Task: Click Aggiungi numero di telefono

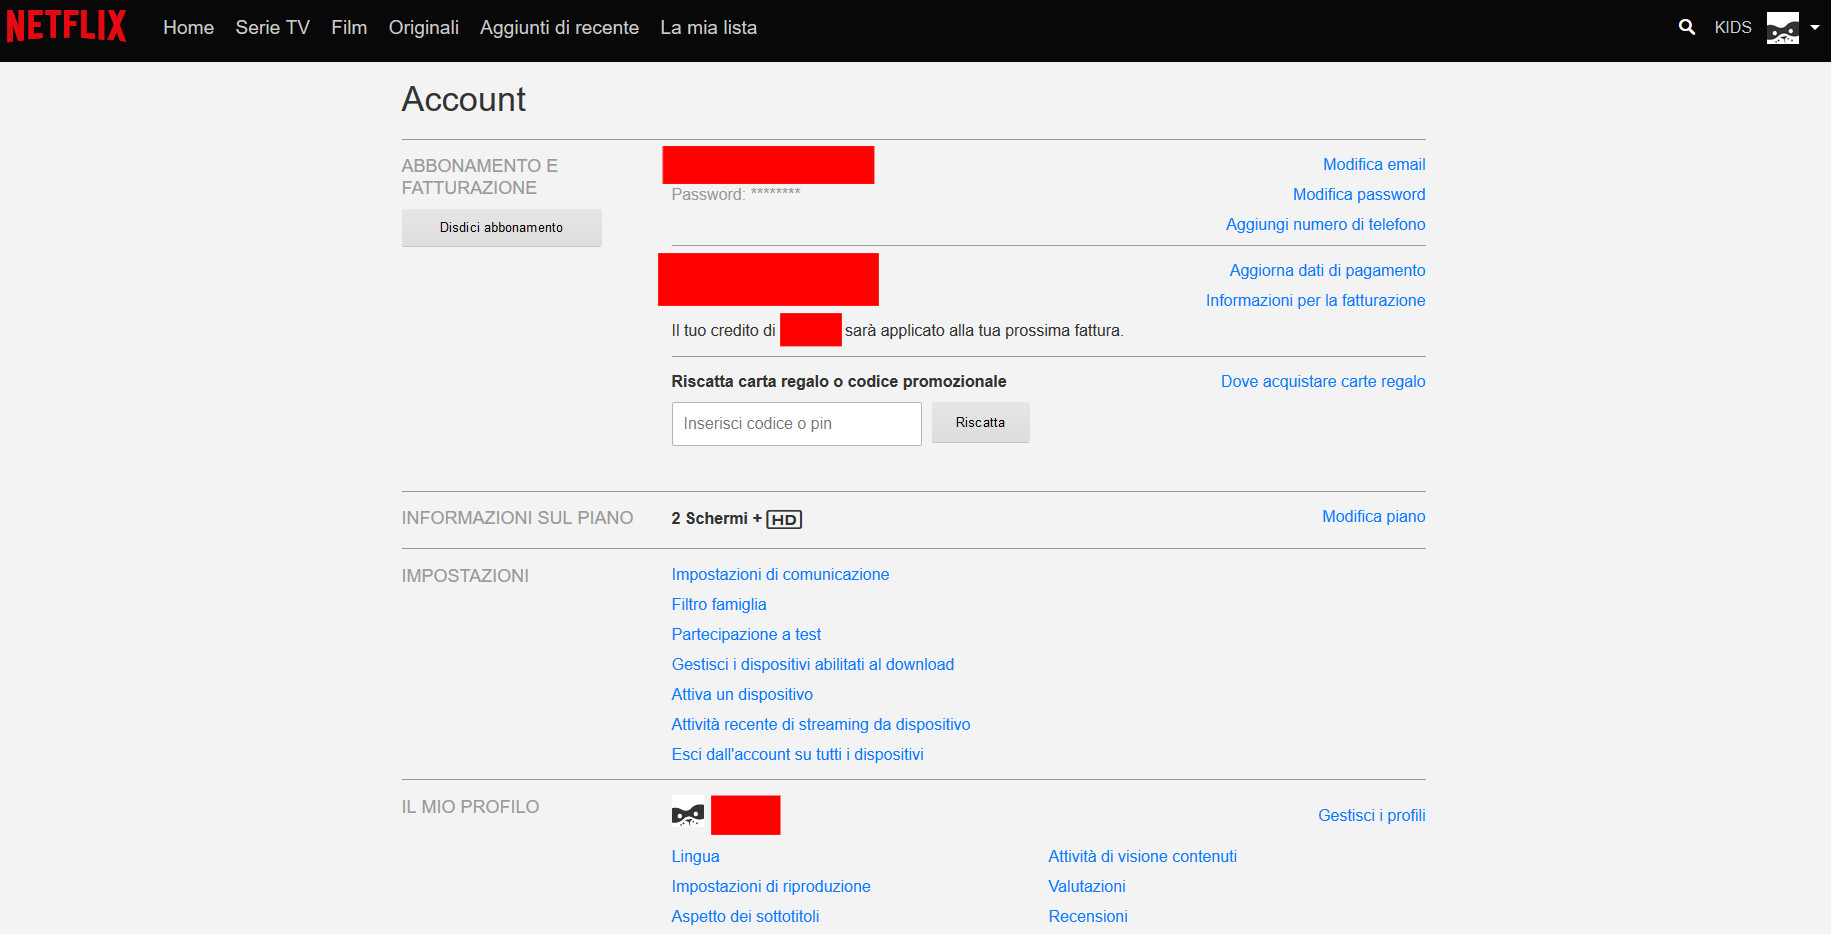Action: pos(1326,224)
